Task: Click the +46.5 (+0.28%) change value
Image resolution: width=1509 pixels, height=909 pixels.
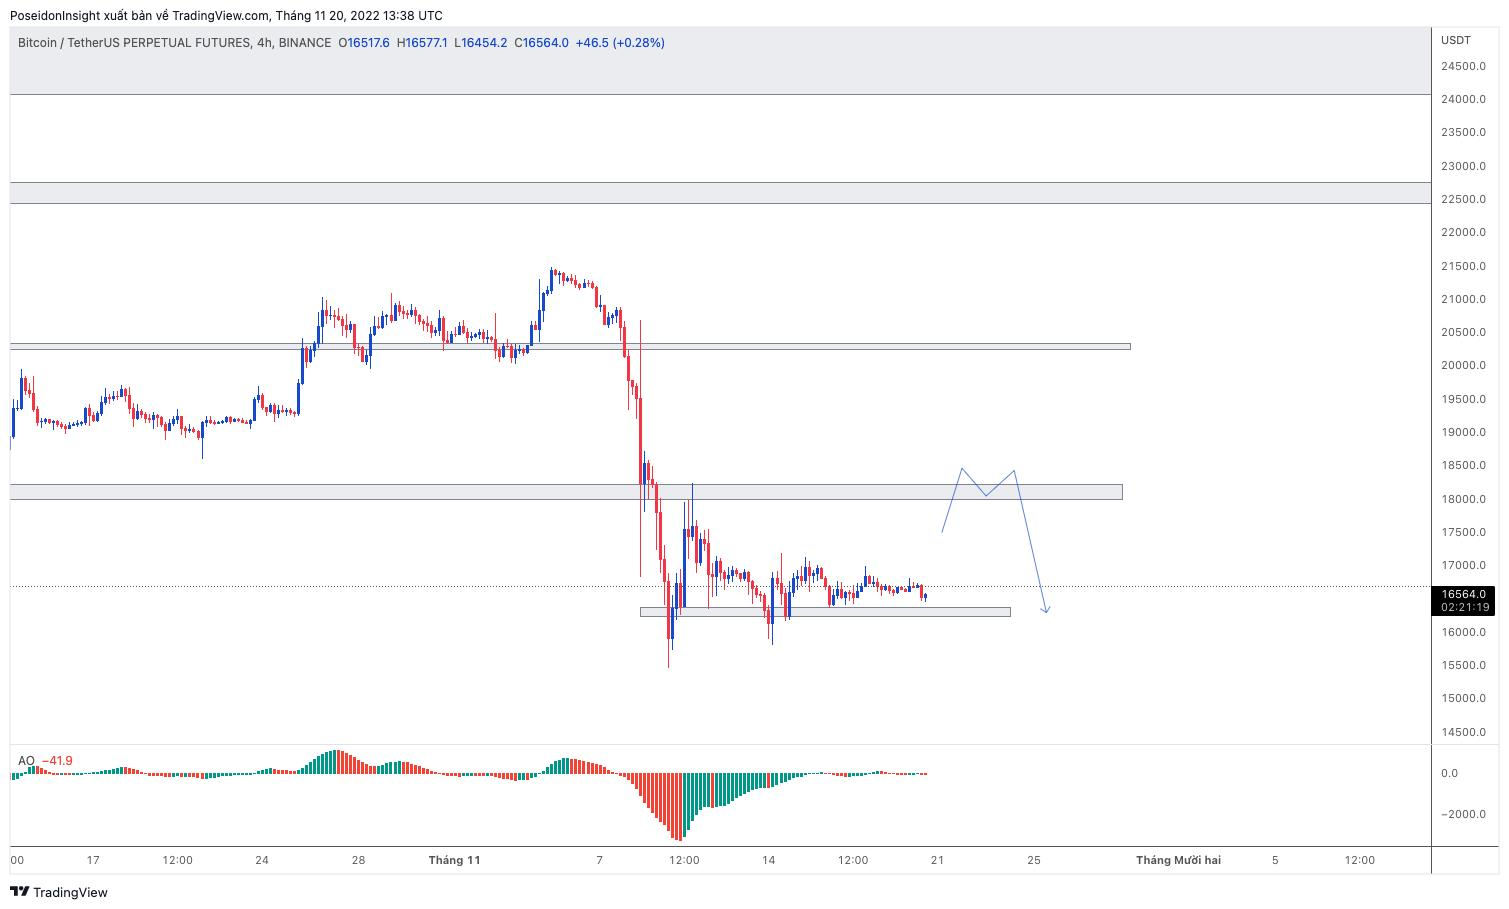Action: coord(620,43)
